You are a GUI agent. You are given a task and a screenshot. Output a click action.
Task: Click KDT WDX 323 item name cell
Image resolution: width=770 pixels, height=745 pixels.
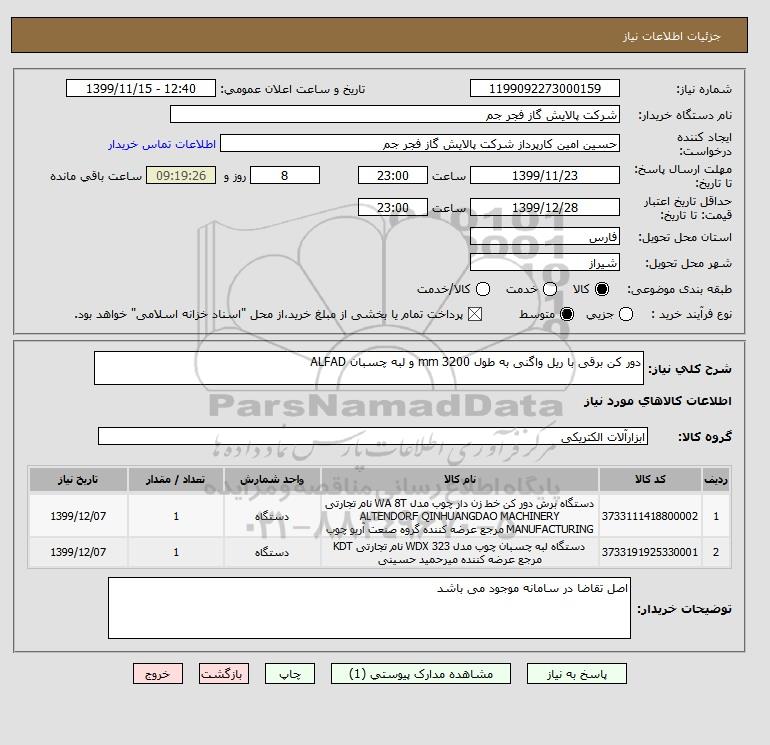[x=460, y=552]
